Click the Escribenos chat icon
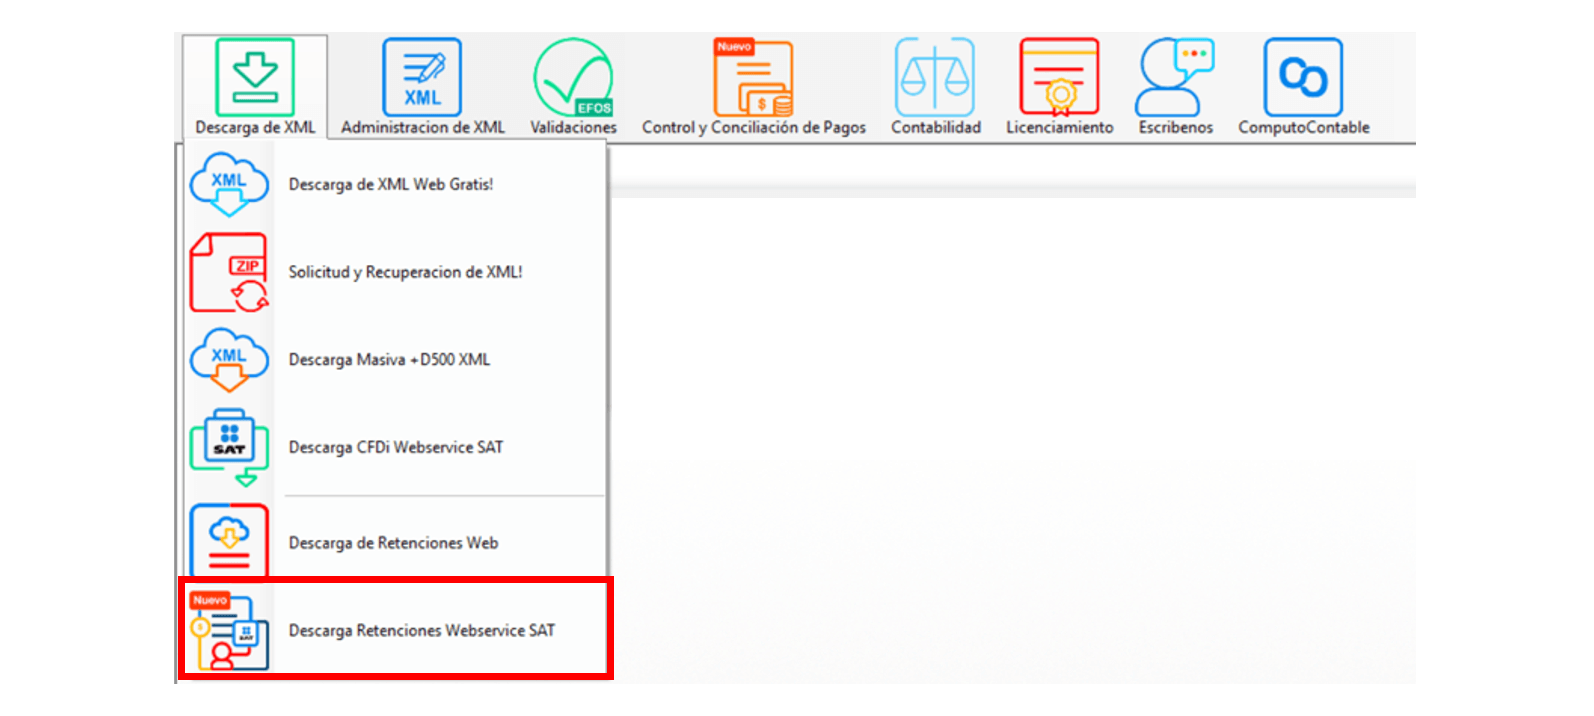The image size is (1594, 716). 1175,77
